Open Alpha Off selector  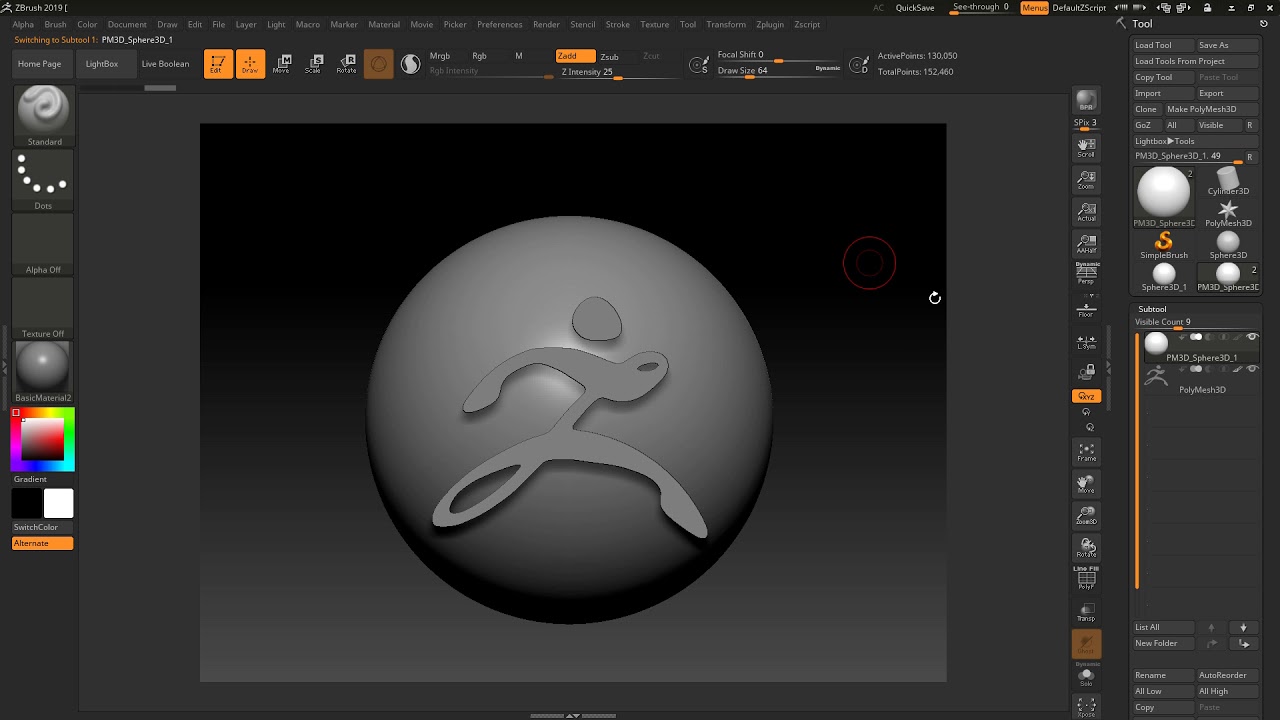43,245
